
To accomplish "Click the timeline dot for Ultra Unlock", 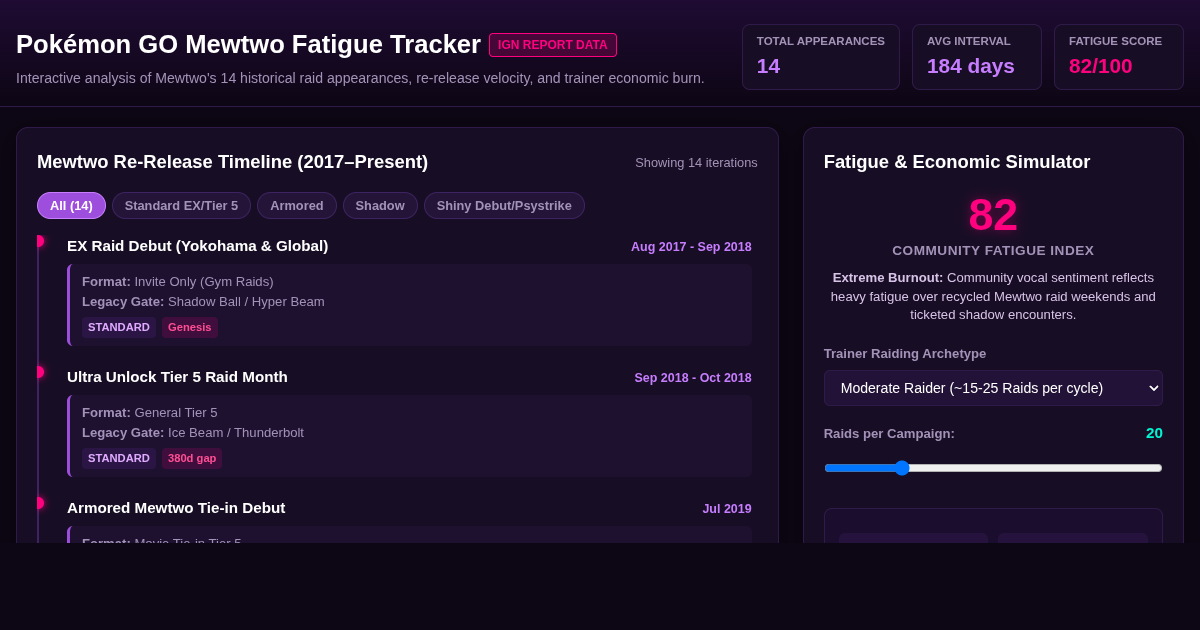I will click(39, 372).
